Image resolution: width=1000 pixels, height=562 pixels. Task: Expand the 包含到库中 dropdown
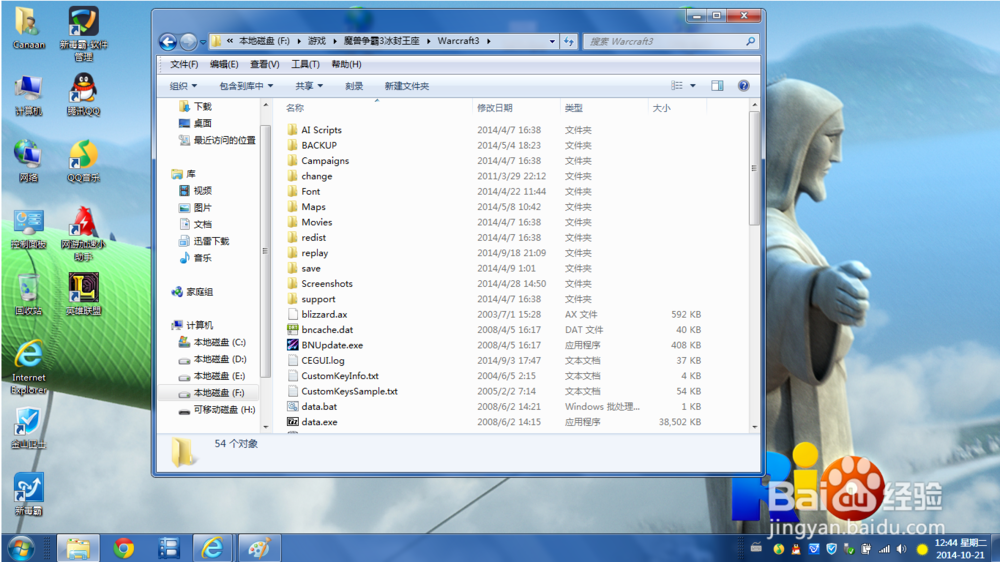246,86
